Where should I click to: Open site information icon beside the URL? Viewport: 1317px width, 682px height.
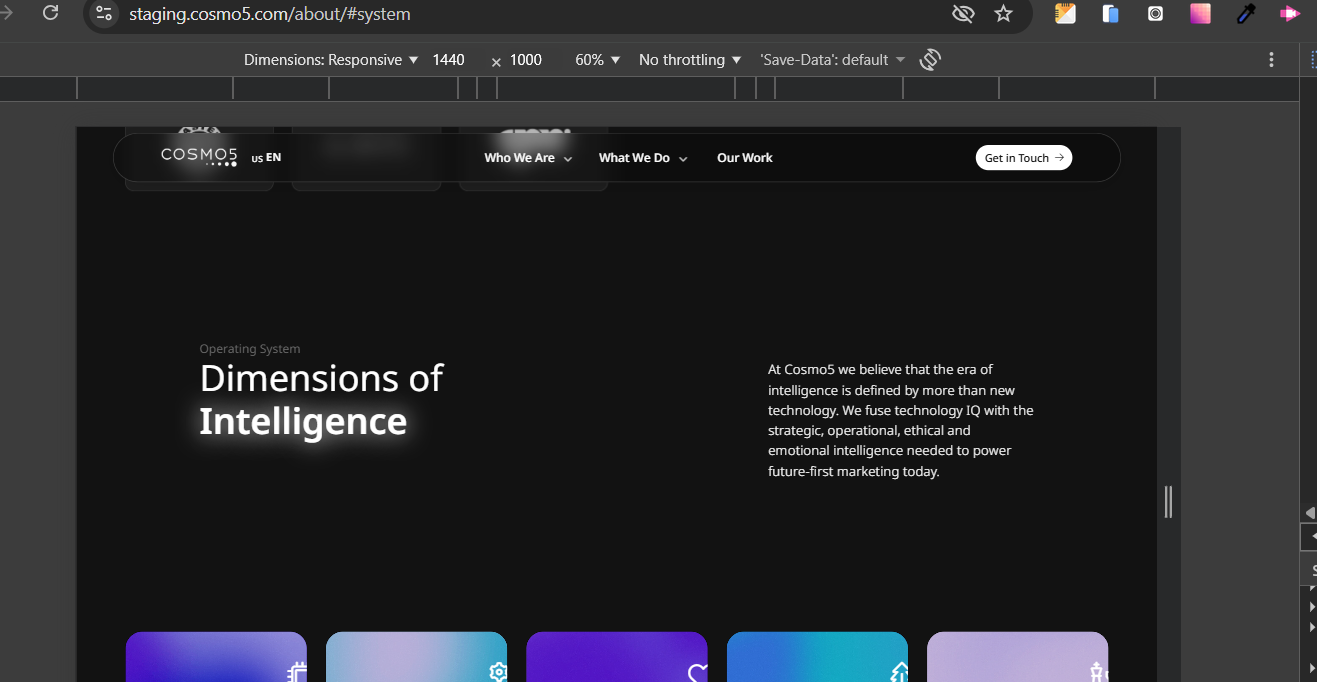pos(104,14)
